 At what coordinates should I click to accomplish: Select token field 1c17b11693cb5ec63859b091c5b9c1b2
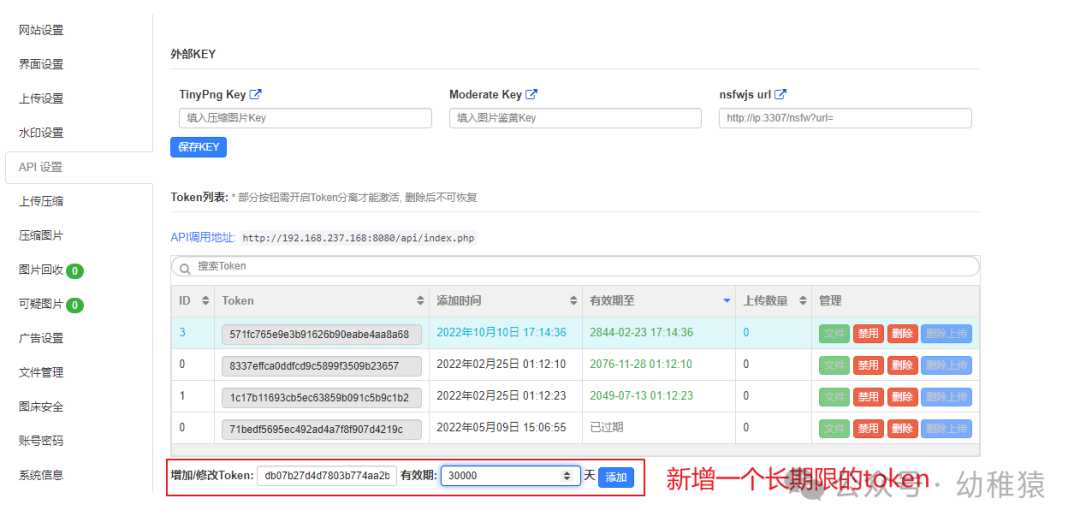coord(322,398)
